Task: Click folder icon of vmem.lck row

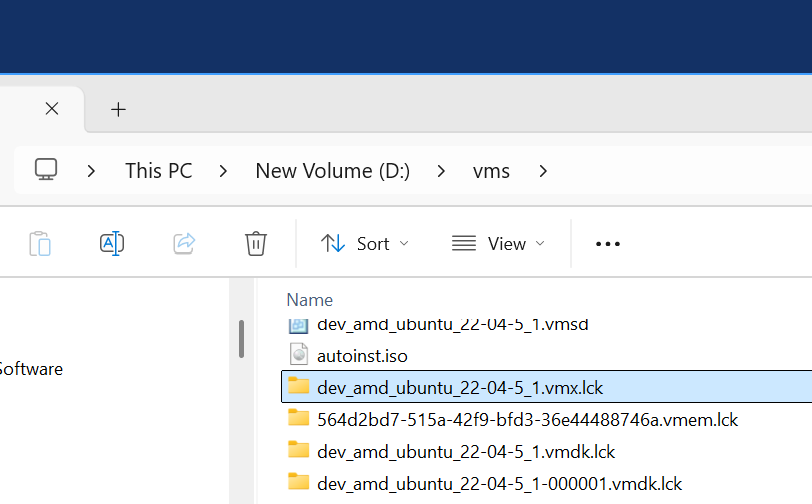Action: coord(298,417)
